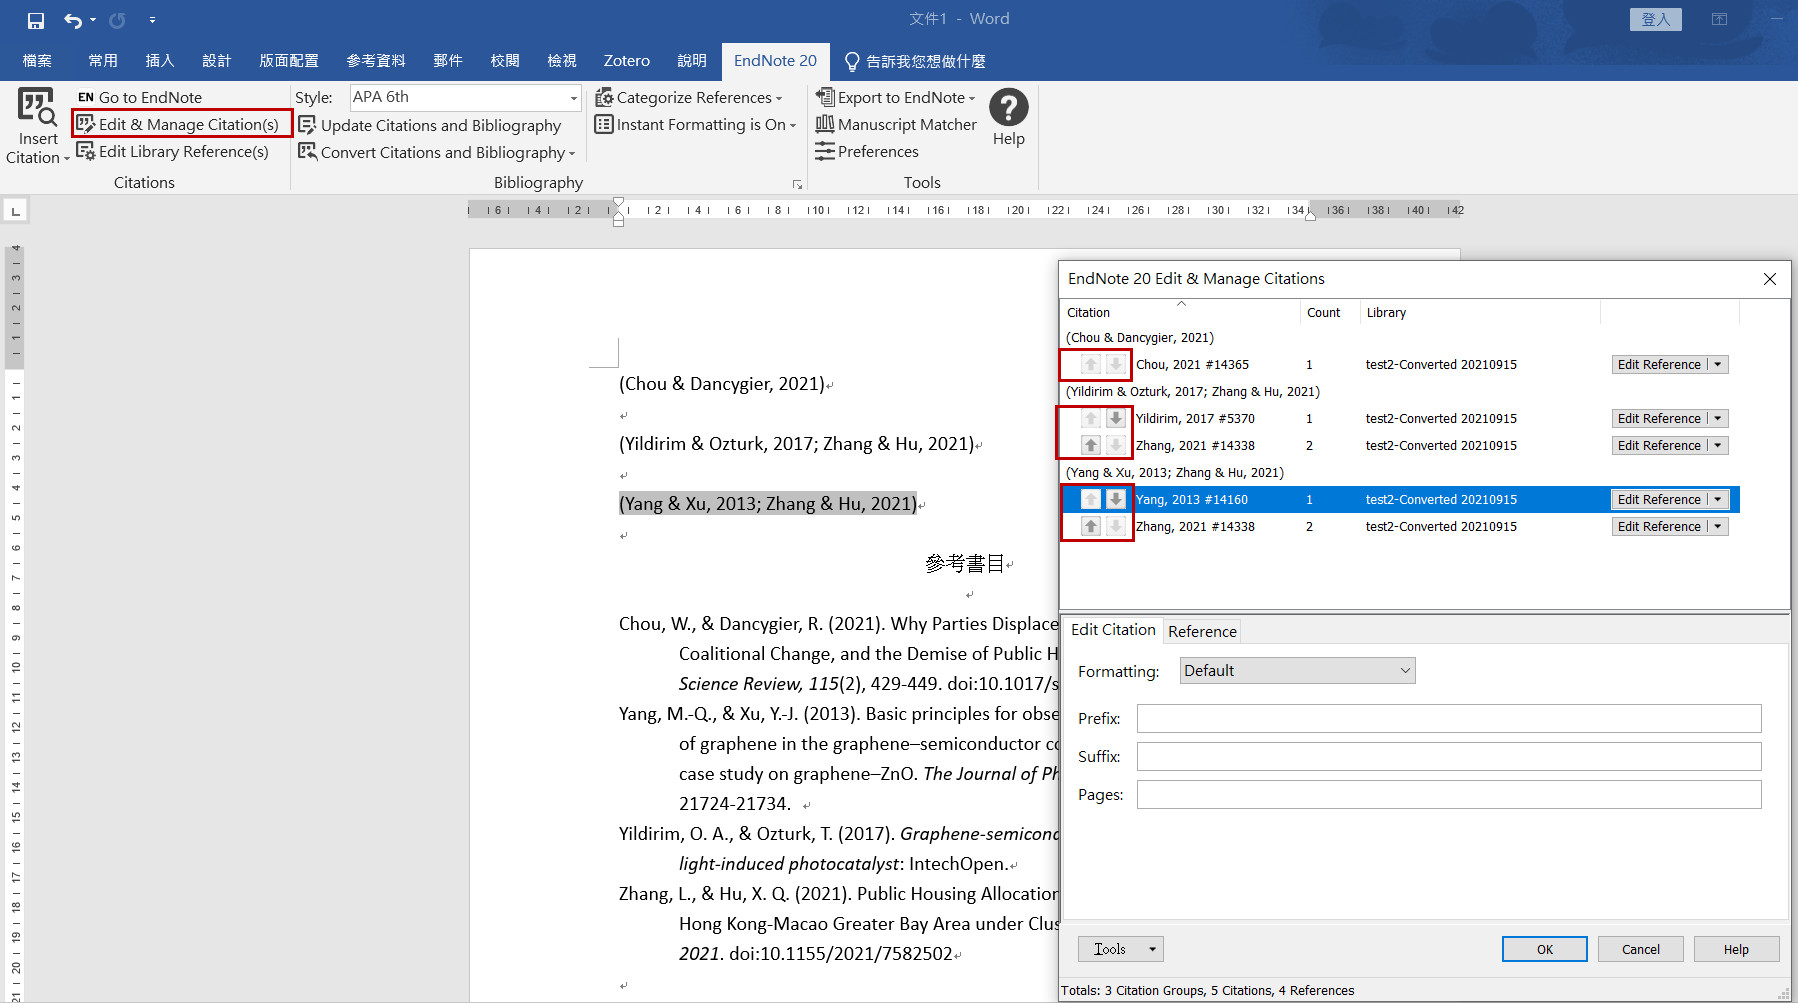Open Categorize References menu
1798x1003 pixels.
tap(688, 97)
